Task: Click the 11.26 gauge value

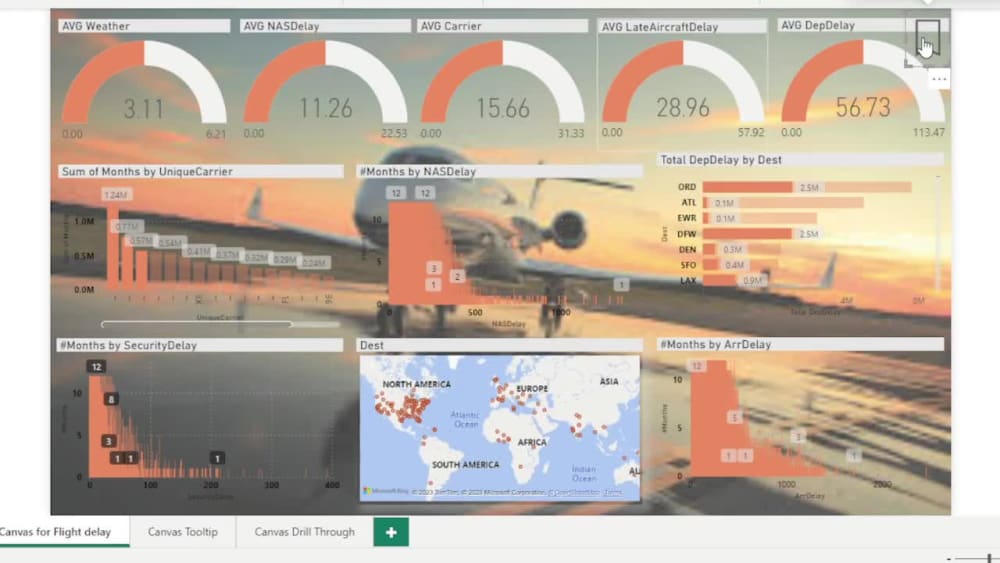Action: pos(325,108)
